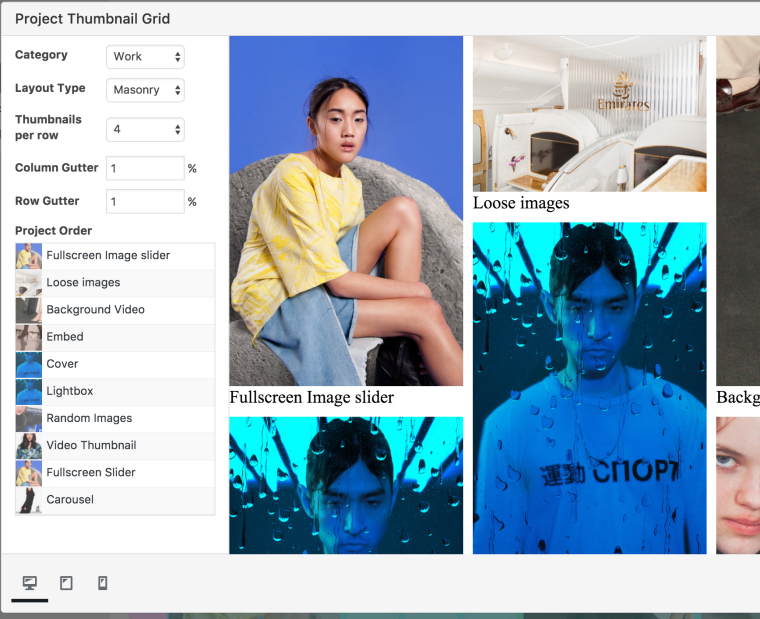
Task: Select Loose images in Project Order list
Action: coord(83,283)
